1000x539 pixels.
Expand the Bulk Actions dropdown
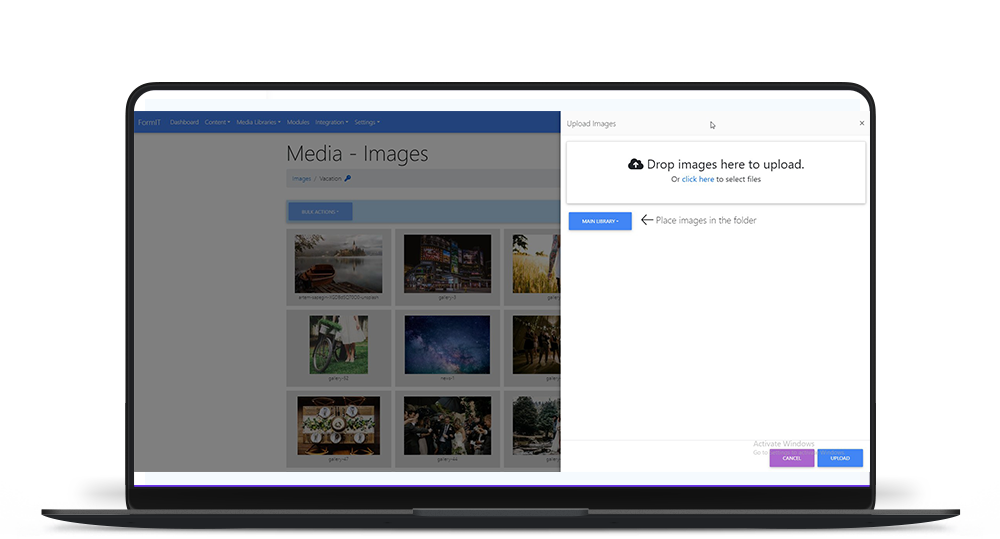(x=320, y=212)
